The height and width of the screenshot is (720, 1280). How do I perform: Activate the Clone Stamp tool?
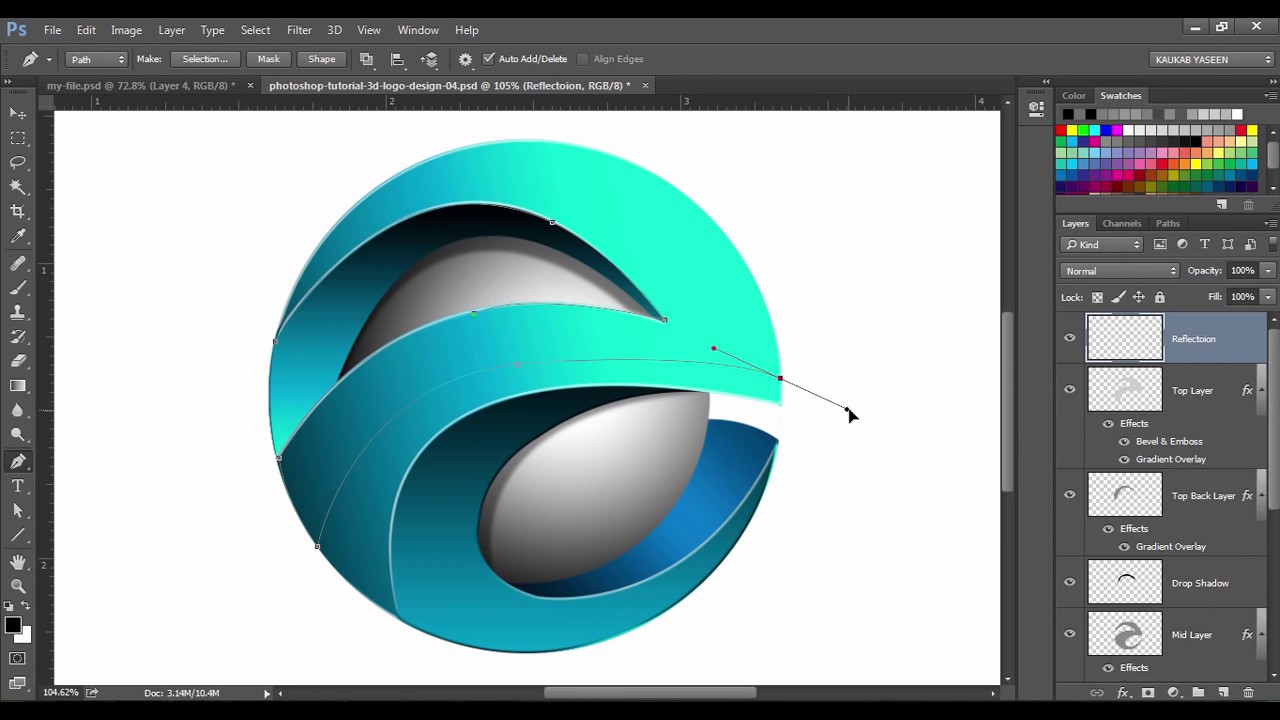point(18,313)
